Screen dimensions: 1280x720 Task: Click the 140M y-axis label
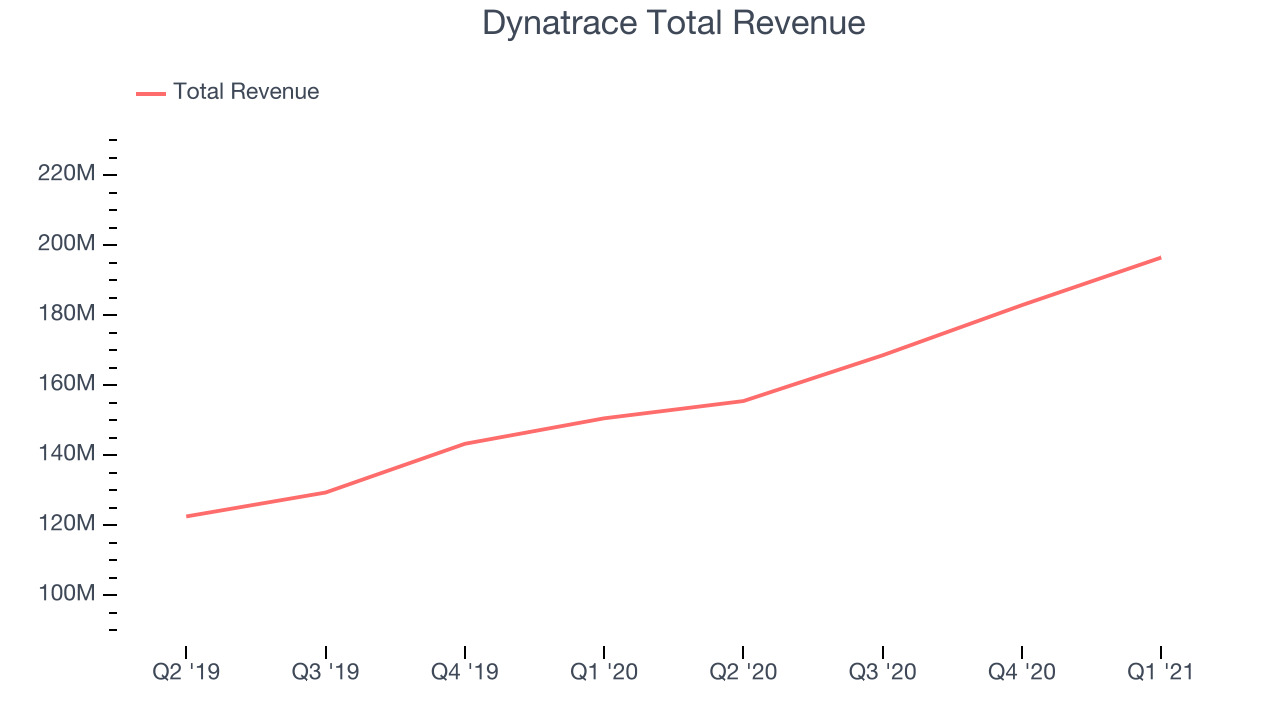pos(67,454)
